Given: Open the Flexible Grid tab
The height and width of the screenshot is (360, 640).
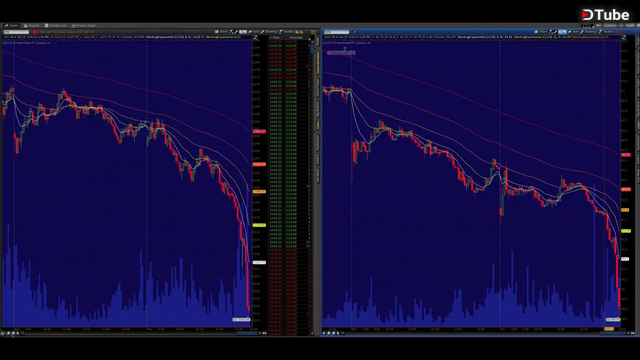Looking at the screenshot, I should [x=56, y=25].
